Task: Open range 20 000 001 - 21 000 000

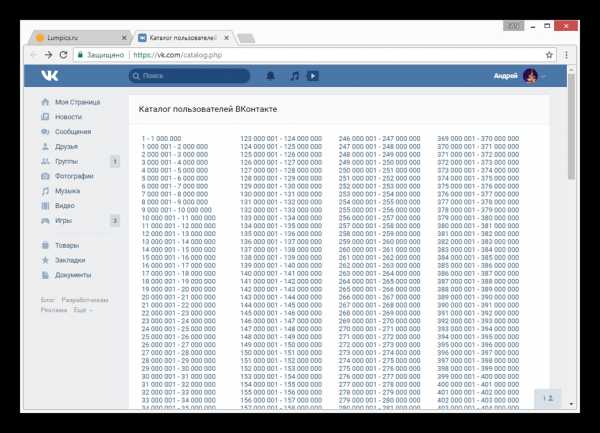Action: (x=178, y=297)
